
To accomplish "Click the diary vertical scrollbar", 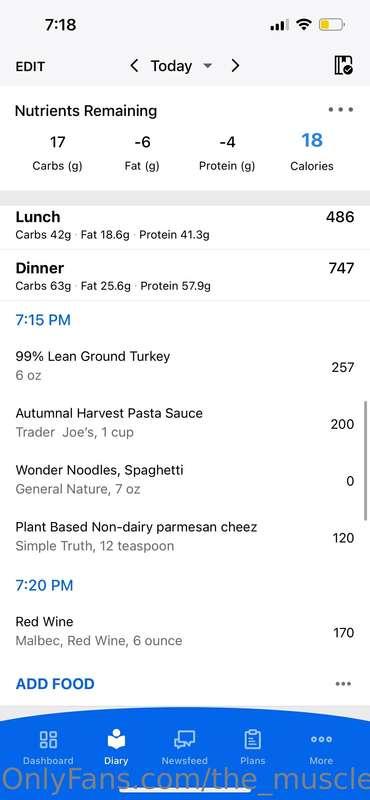I will coord(365,461).
